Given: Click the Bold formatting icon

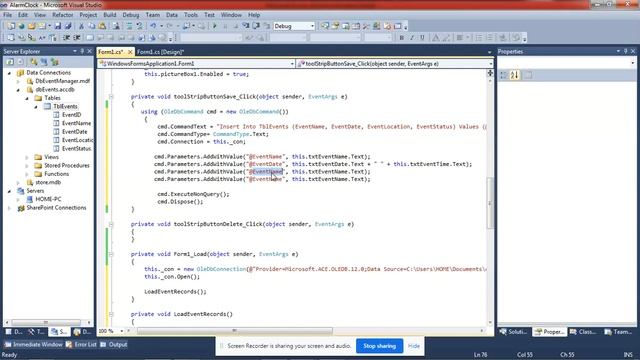Looking at the screenshot, I should point(402,38).
